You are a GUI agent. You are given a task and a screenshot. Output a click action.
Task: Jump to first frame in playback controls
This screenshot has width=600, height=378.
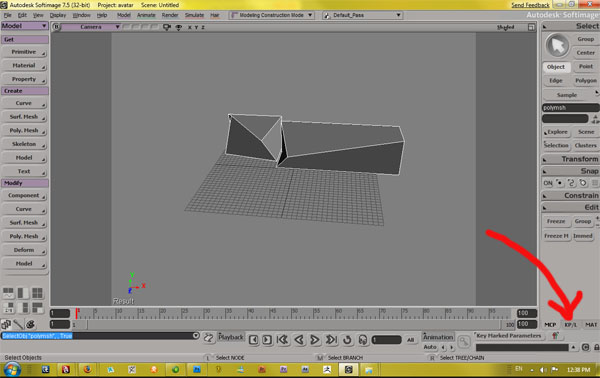(x=282, y=340)
